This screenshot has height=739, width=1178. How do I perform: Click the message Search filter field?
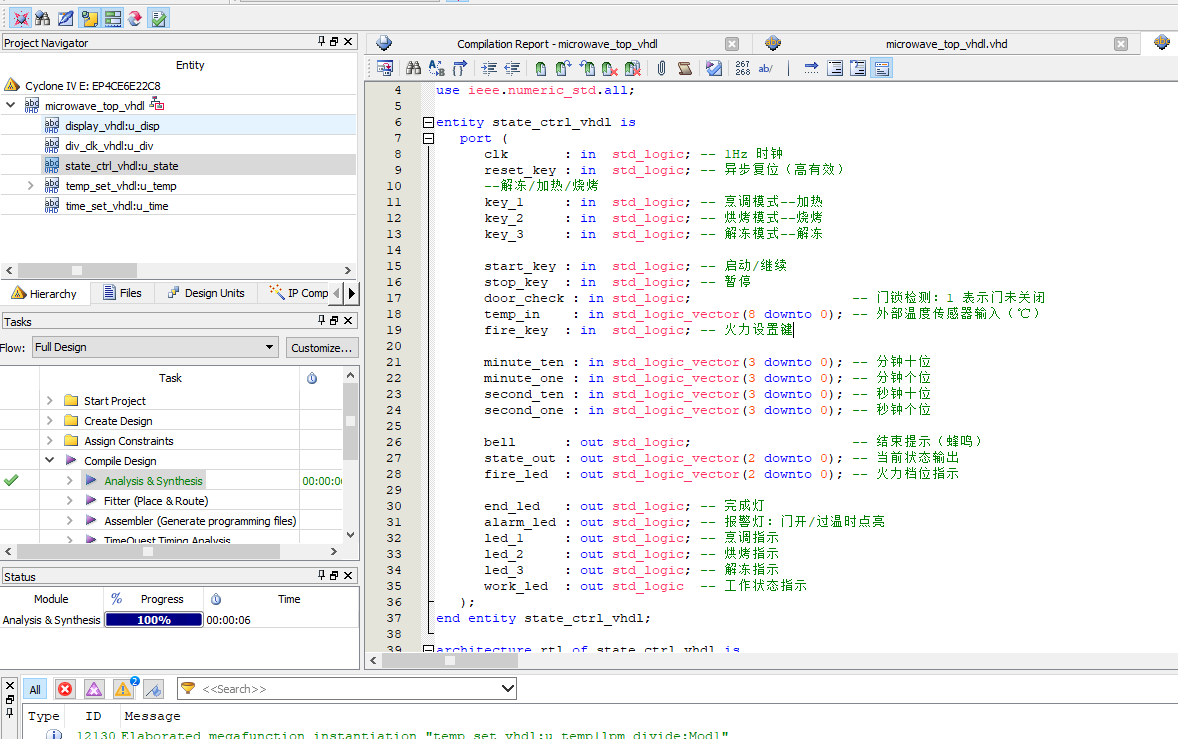coord(347,689)
